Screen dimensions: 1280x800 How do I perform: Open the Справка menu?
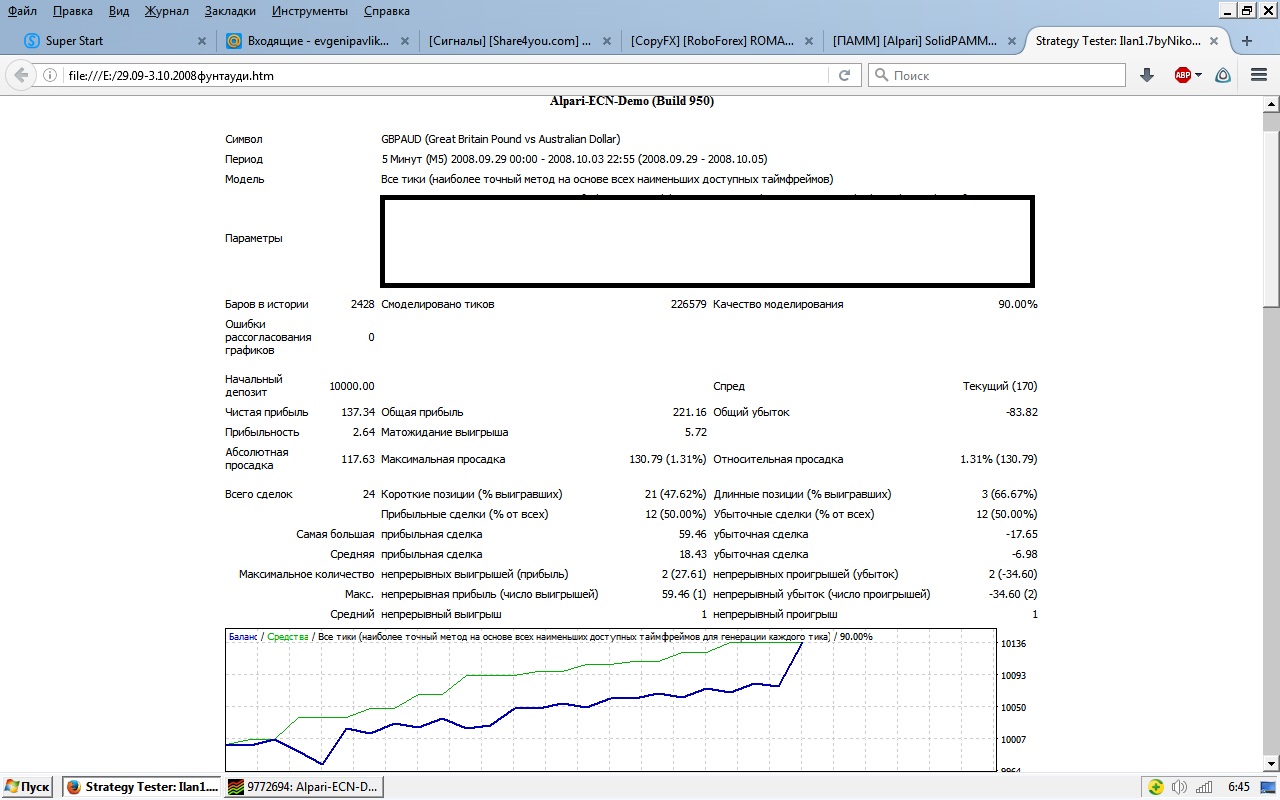387,11
